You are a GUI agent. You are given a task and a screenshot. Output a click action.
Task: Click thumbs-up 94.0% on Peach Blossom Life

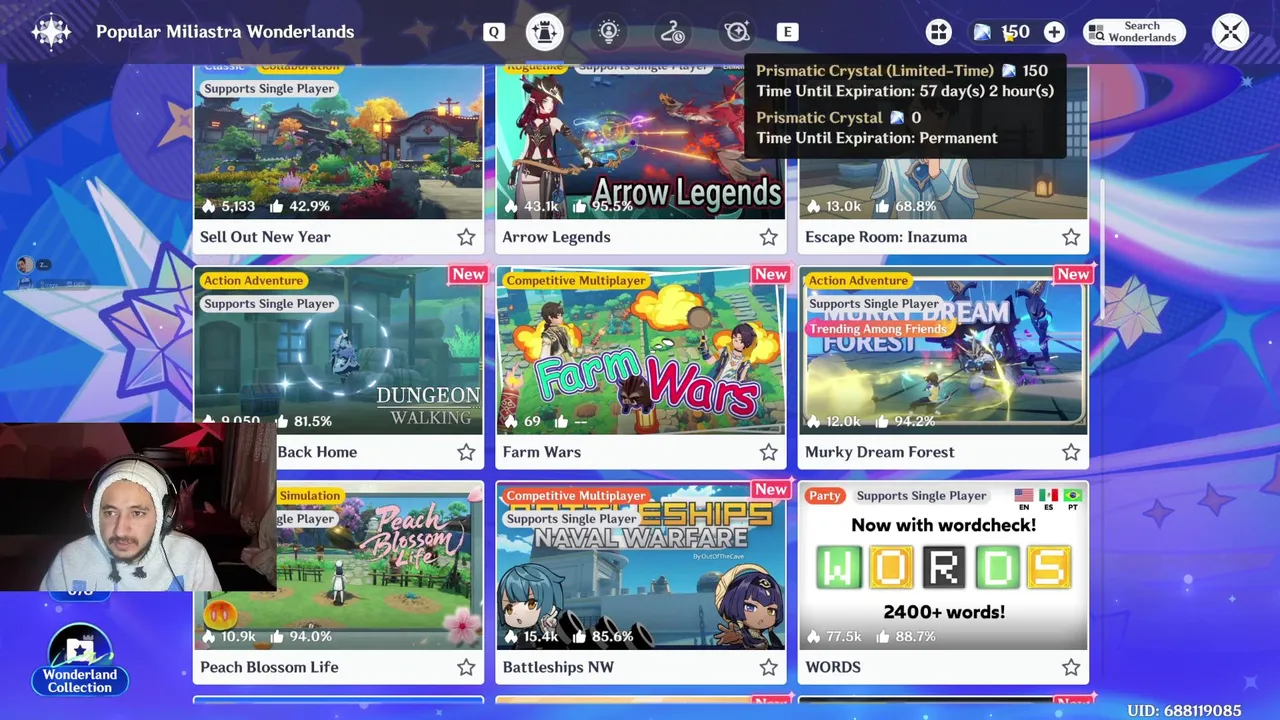point(301,636)
